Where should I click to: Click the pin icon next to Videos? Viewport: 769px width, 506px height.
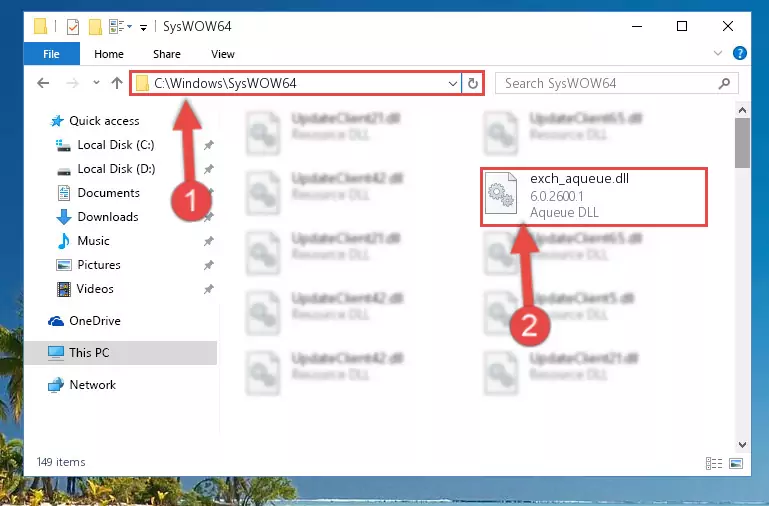coord(208,289)
